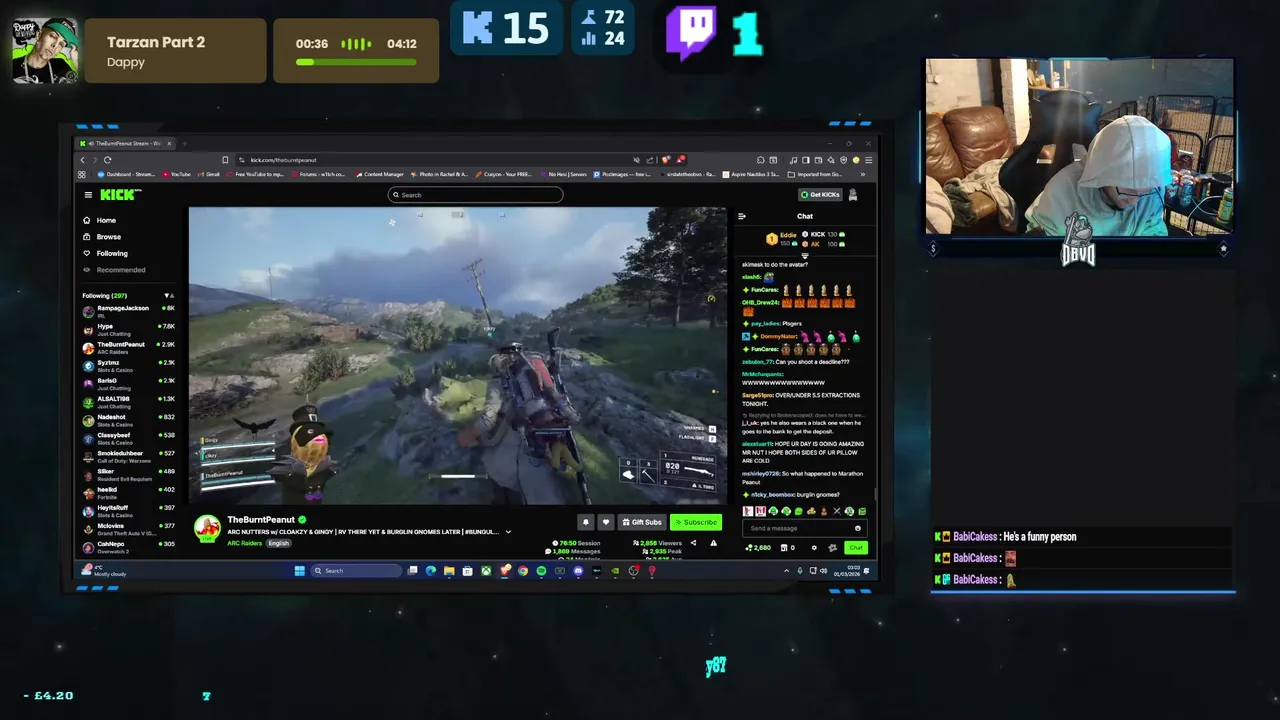Open CohNepo channel in following list
1280x720 pixels.
128,546
